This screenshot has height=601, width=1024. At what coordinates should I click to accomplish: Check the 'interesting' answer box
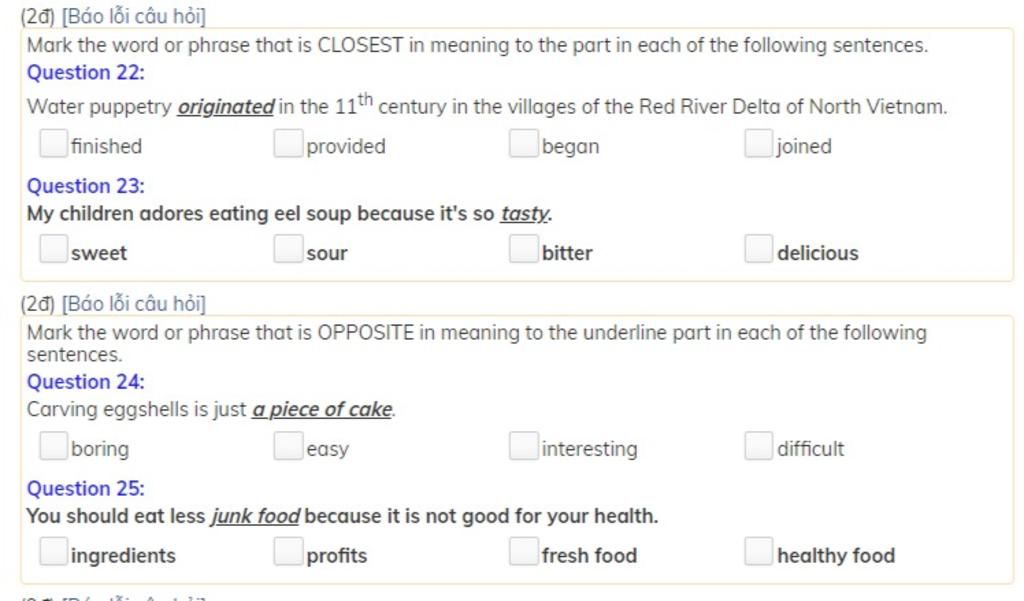point(523,446)
